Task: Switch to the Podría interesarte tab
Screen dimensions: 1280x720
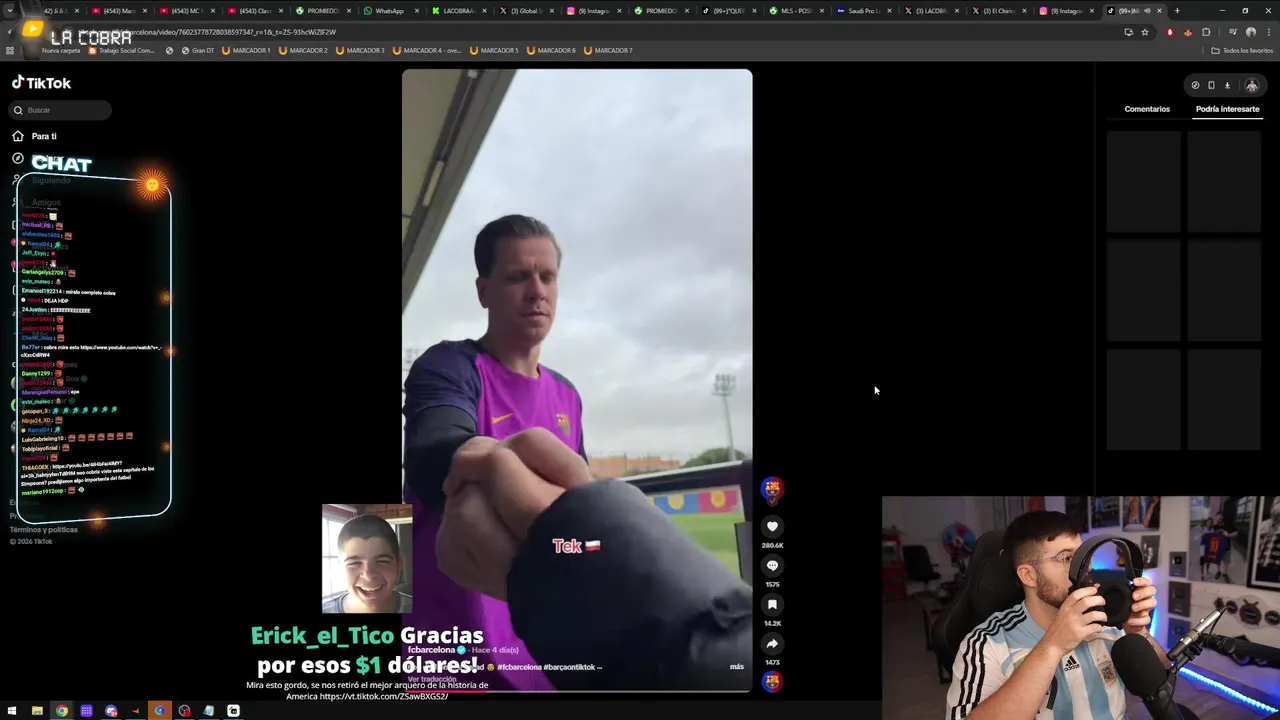Action: pos(1227,109)
